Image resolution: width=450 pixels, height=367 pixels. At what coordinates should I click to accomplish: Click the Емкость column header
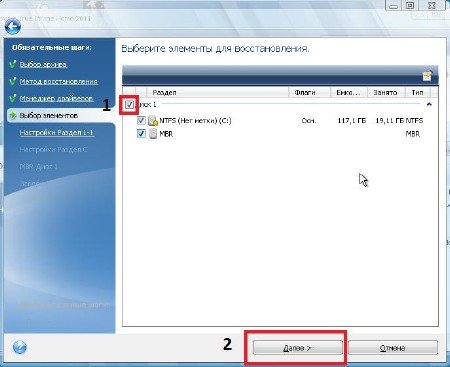click(349, 92)
